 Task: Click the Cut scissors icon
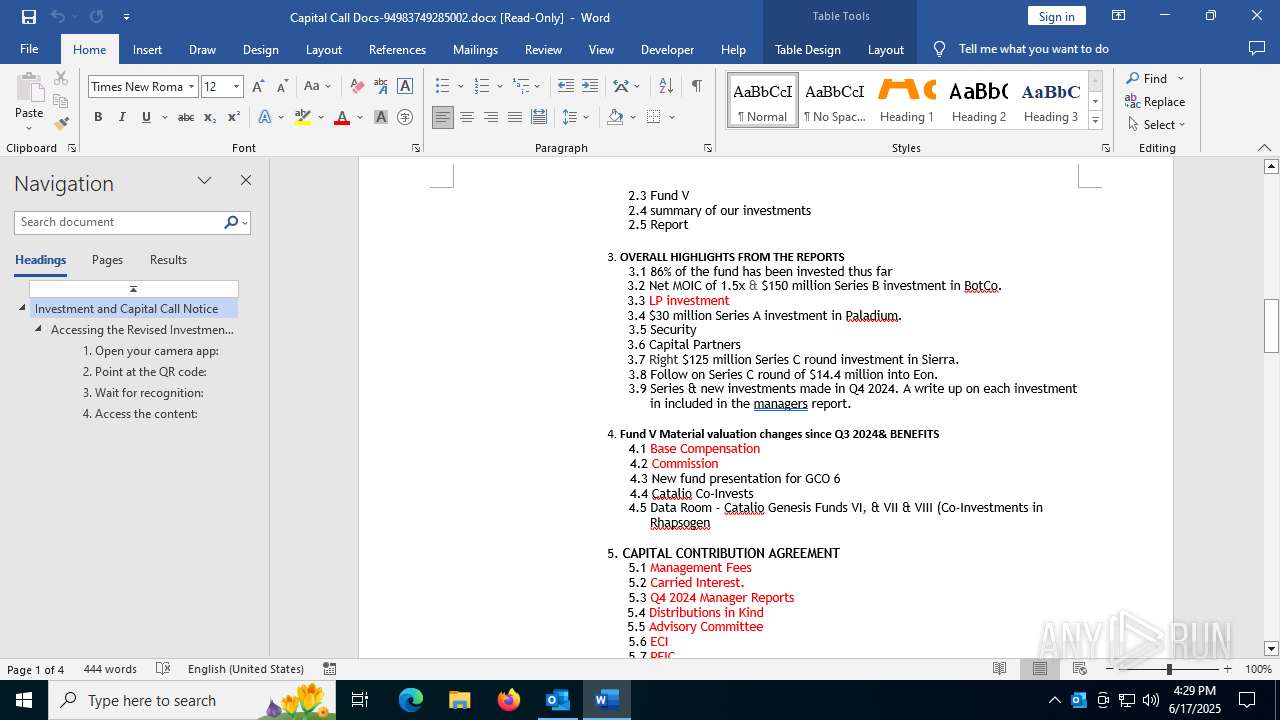61,78
